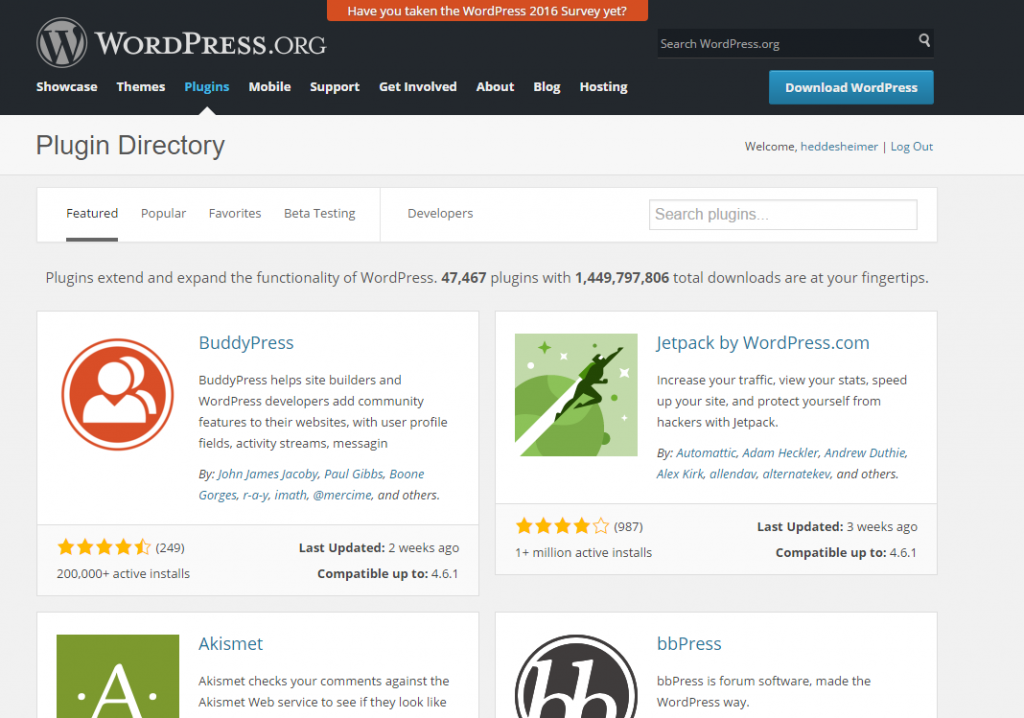Open author r-a-y link

point(255,495)
